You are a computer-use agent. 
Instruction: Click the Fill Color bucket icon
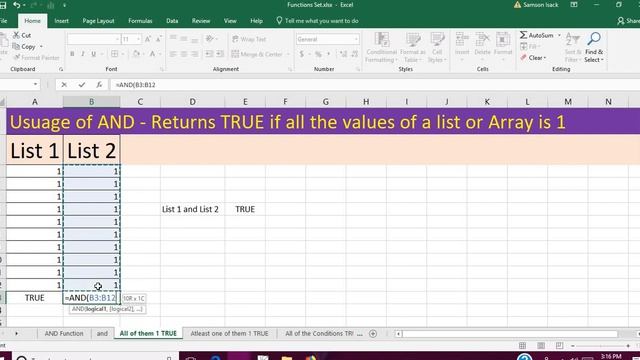[136, 54]
